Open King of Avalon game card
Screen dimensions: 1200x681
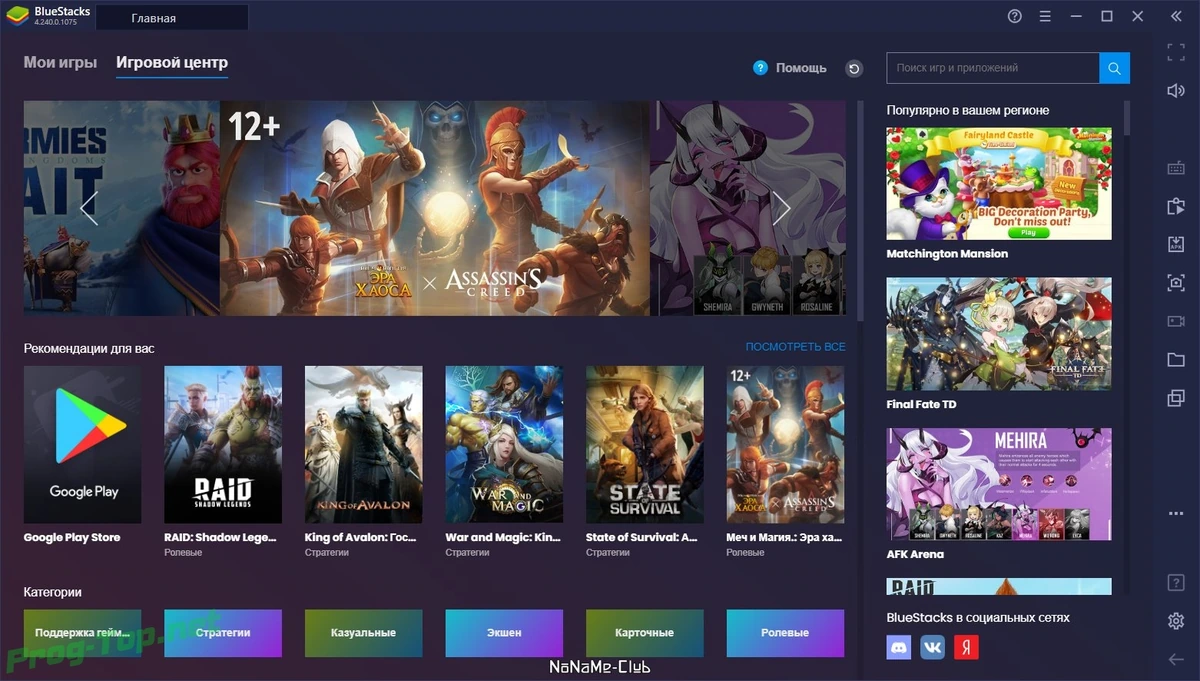(364, 444)
